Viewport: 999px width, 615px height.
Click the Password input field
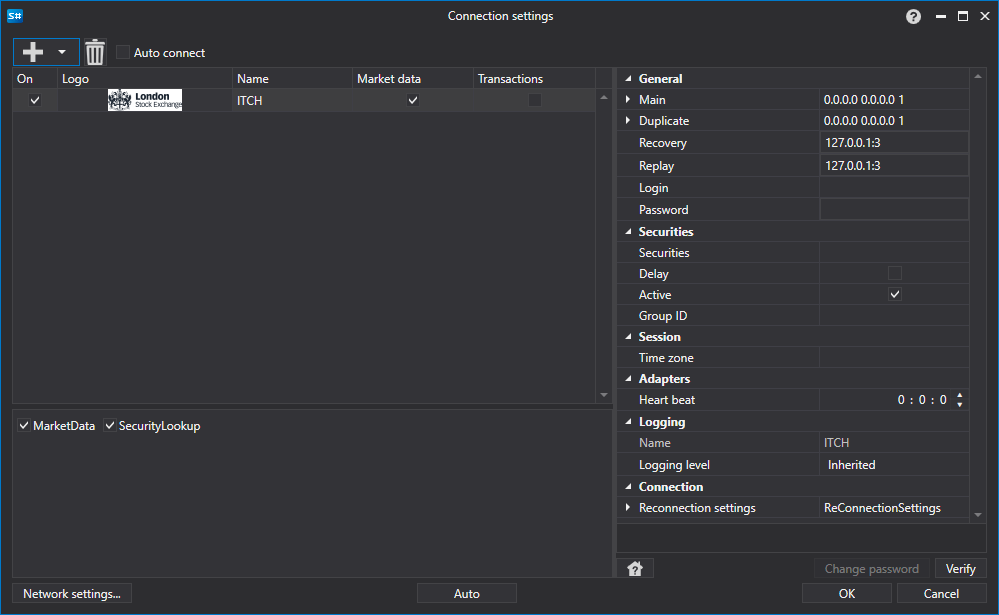click(894, 209)
